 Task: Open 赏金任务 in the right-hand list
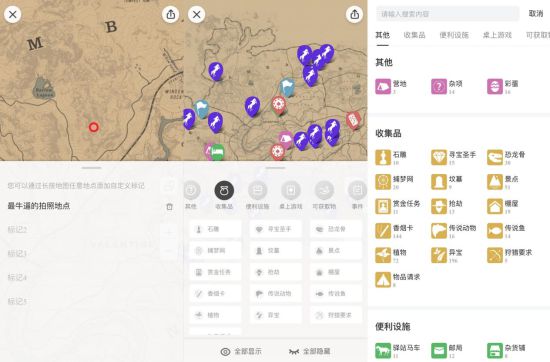tap(398, 206)
